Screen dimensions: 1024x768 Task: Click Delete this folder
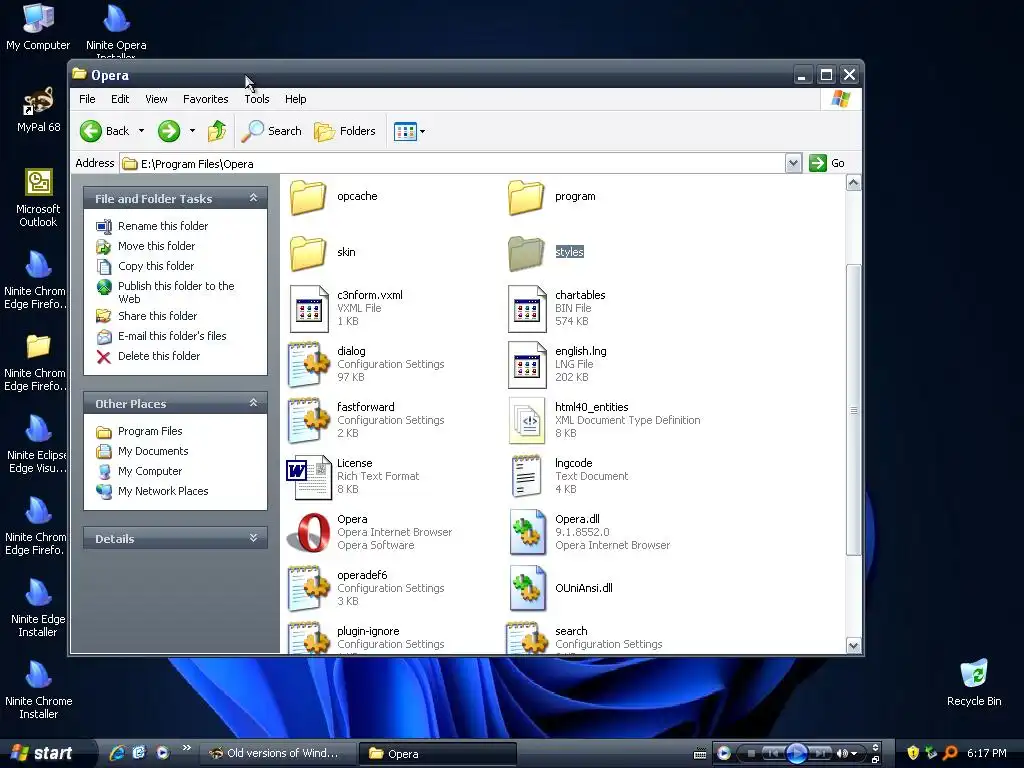pyautogui.click(x=159, y=356)
